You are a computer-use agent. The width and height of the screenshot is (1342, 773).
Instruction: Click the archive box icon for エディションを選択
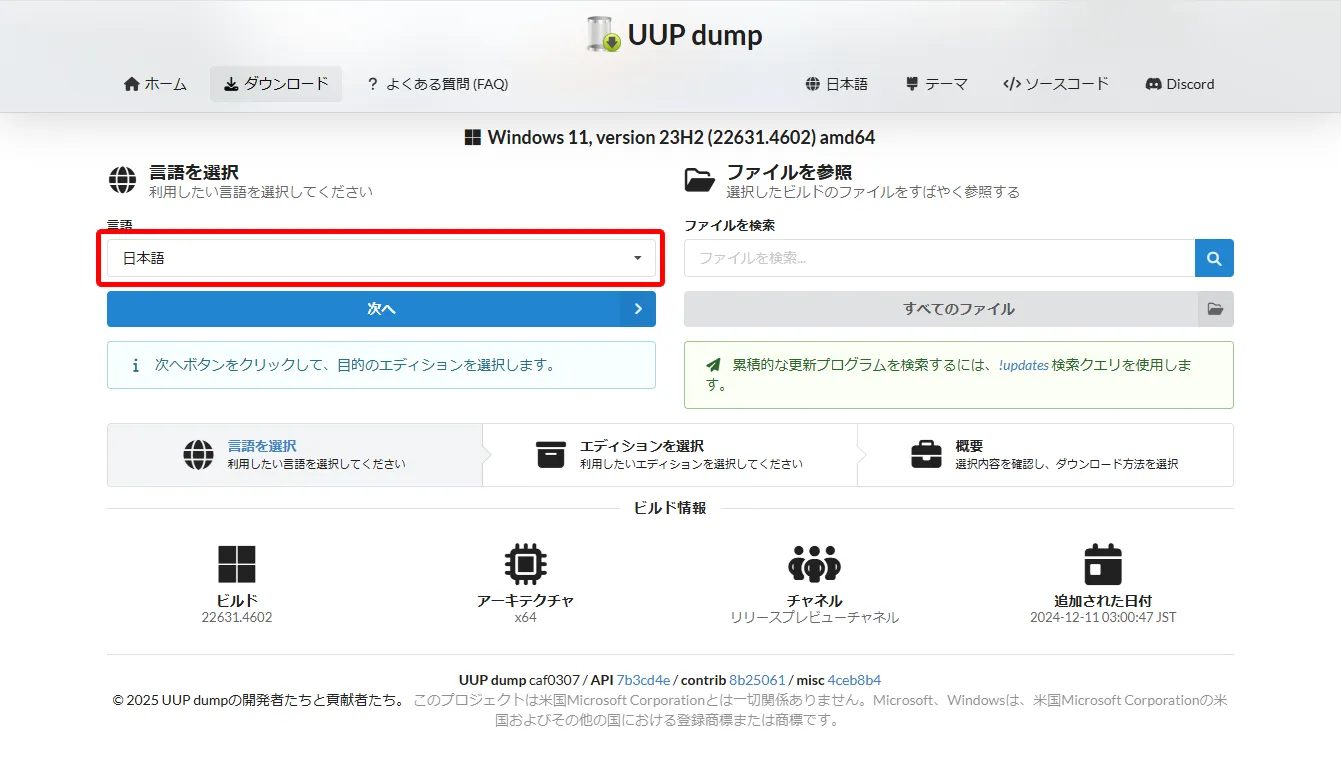551,455
